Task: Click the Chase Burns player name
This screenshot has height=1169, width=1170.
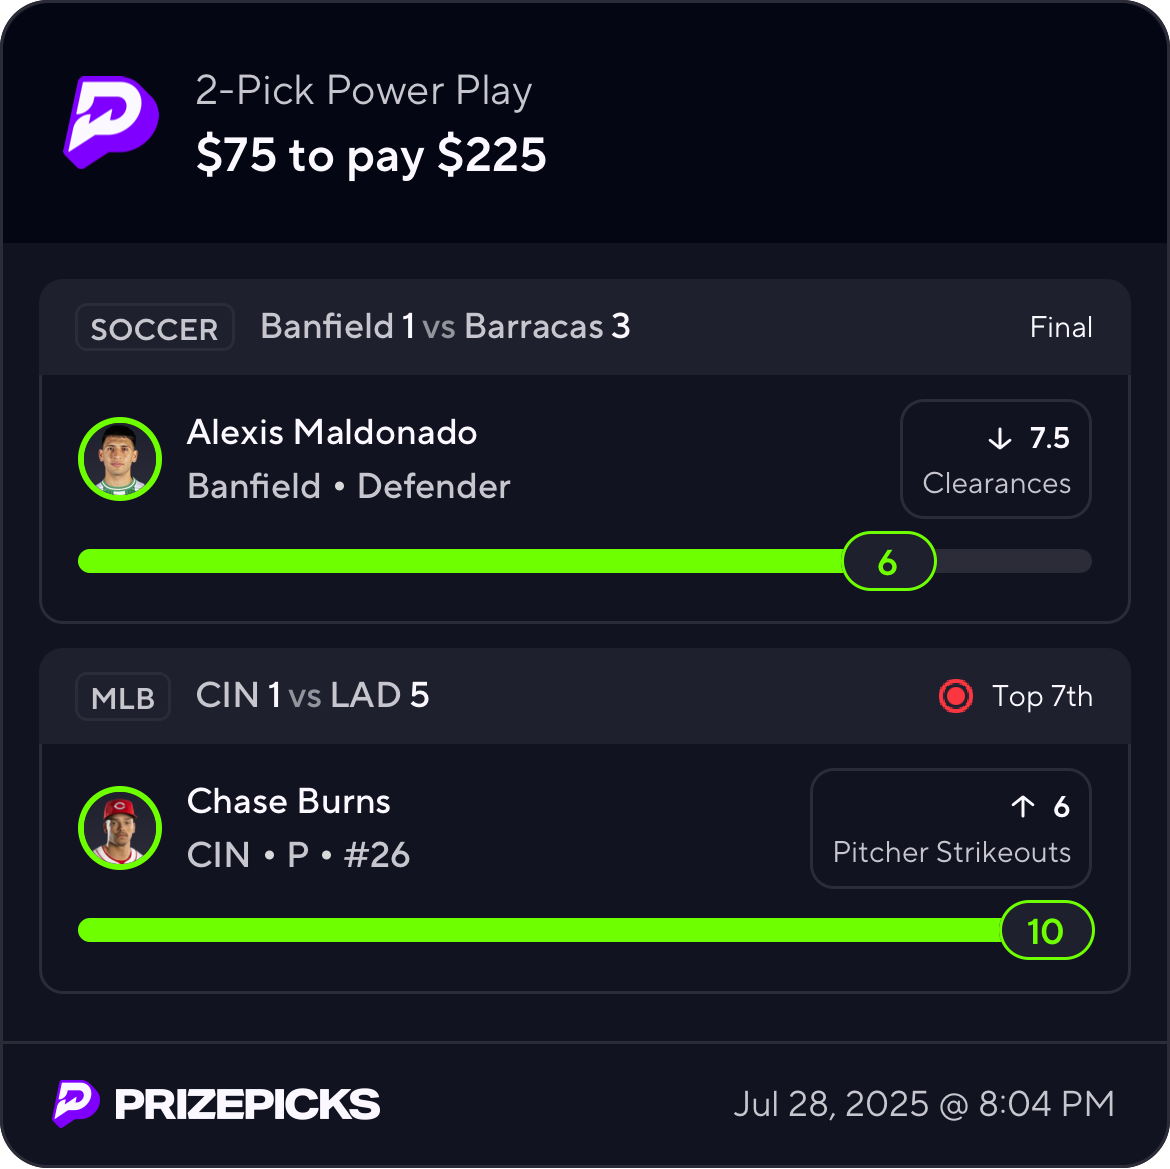Action: point(289,802)
